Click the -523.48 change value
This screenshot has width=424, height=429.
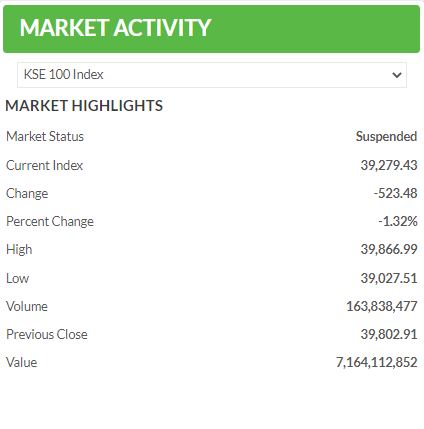[x=395, y=193]
